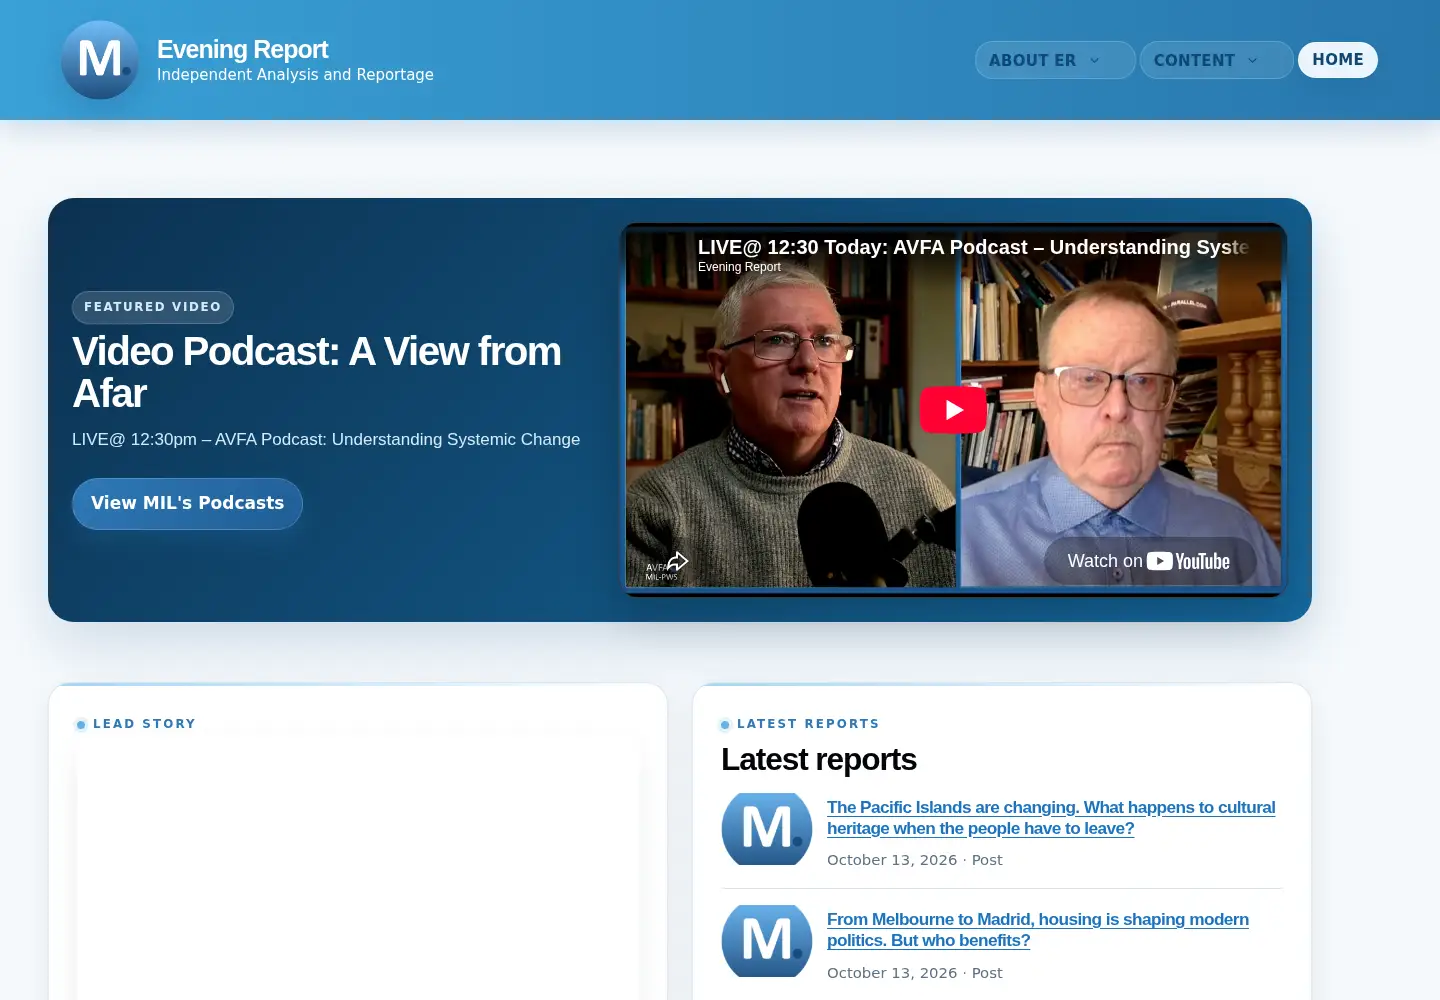Click the LEAD STORY label
This screenshot has width=1440, height=1000.
click(x=144, y=724)
